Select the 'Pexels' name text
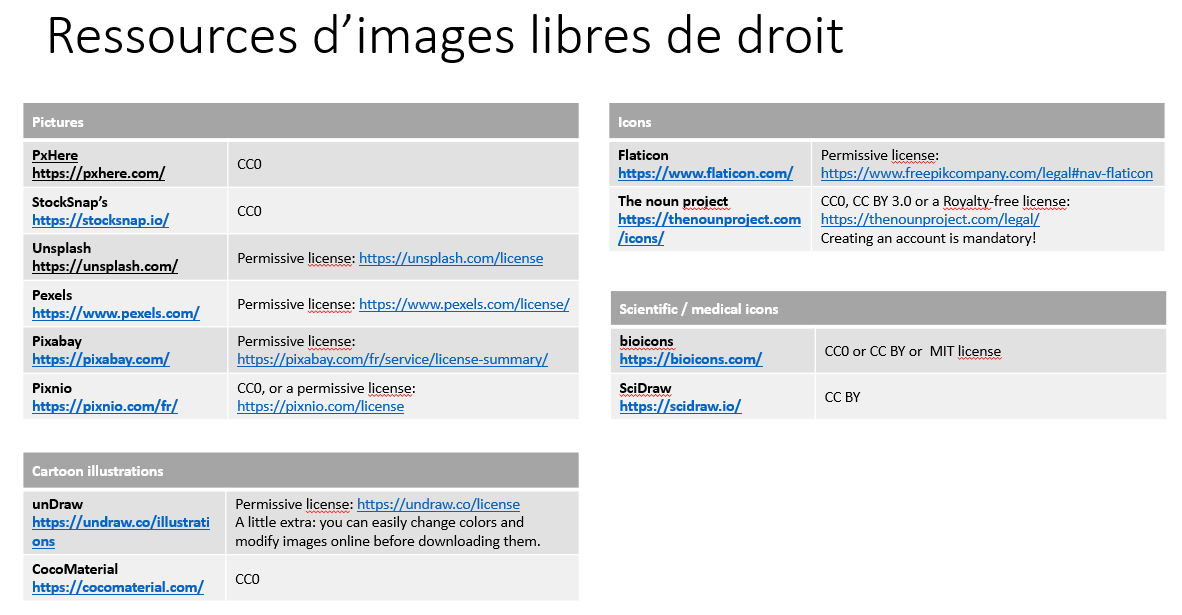 [x=52, y=295]
